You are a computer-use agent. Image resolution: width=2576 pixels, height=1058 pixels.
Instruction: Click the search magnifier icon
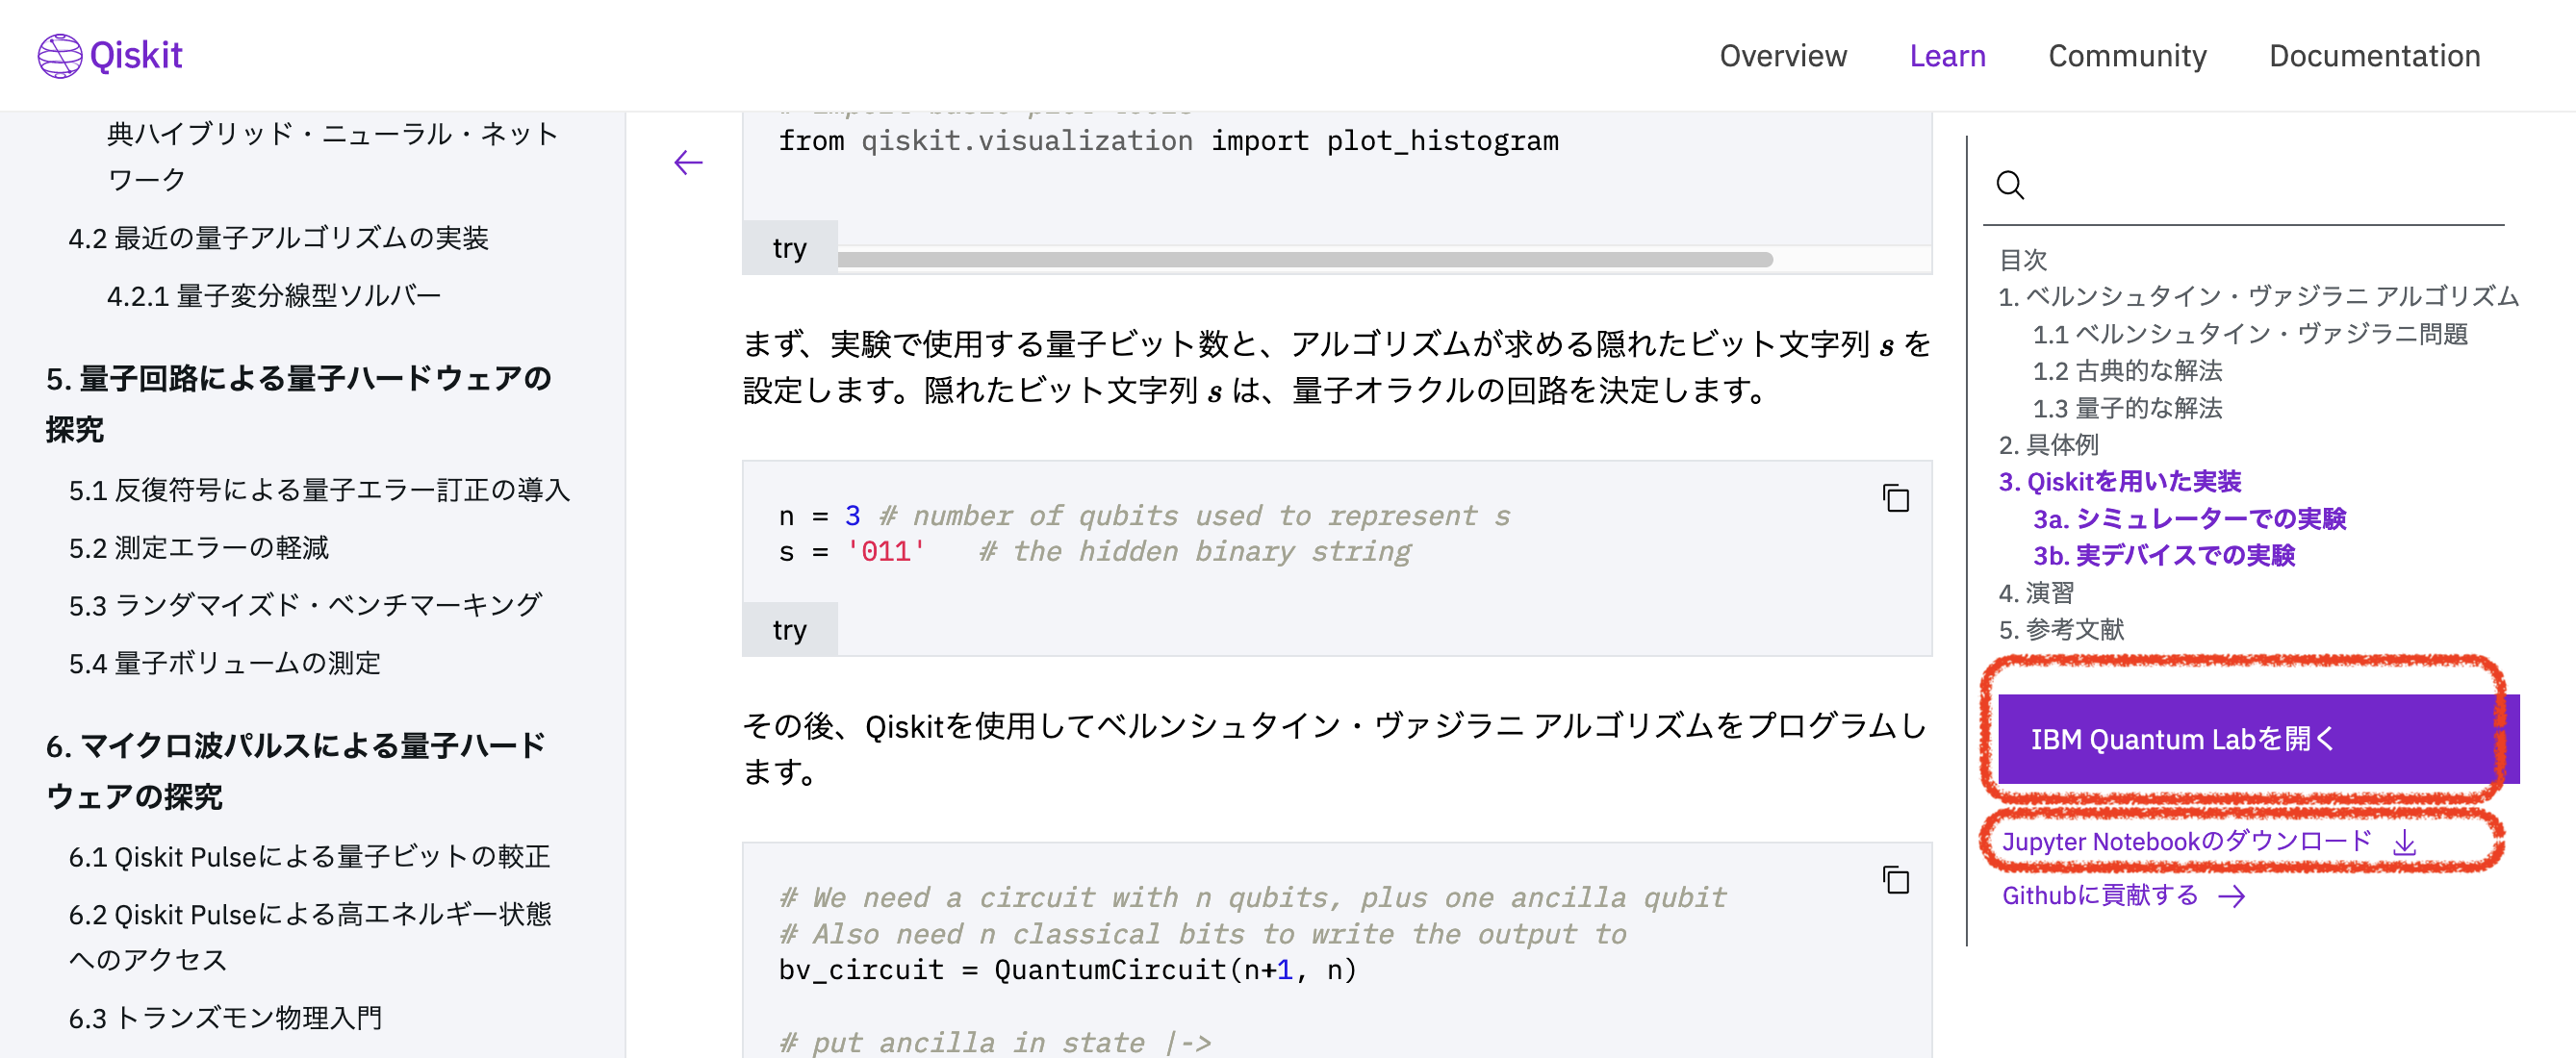[x=2010, y=185]
